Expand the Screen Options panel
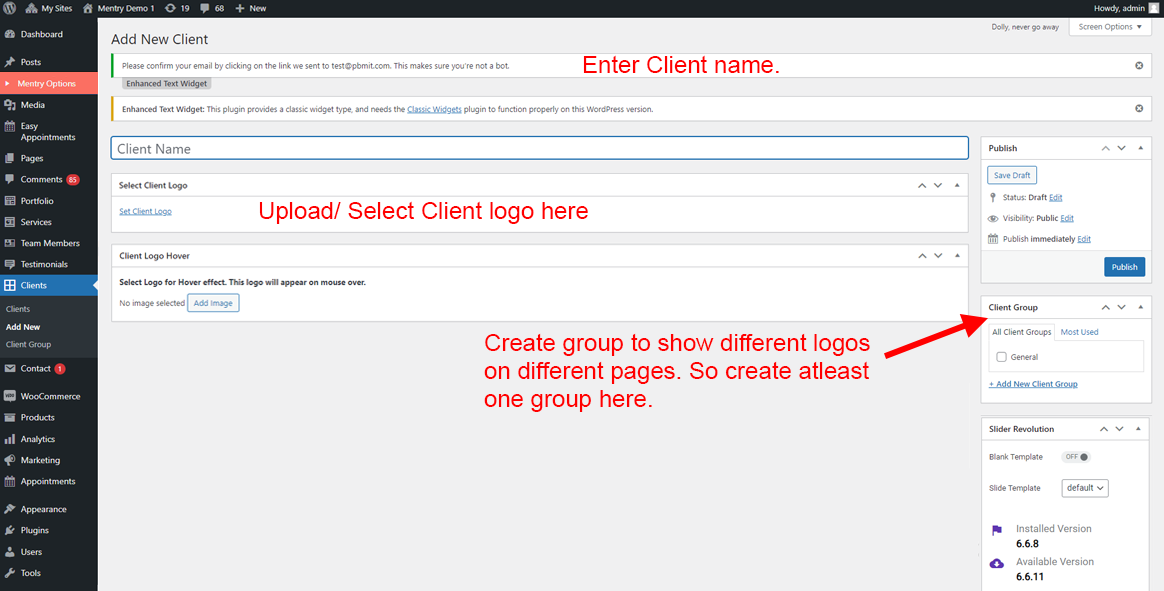1164x591 pixels. (1110, 27)
